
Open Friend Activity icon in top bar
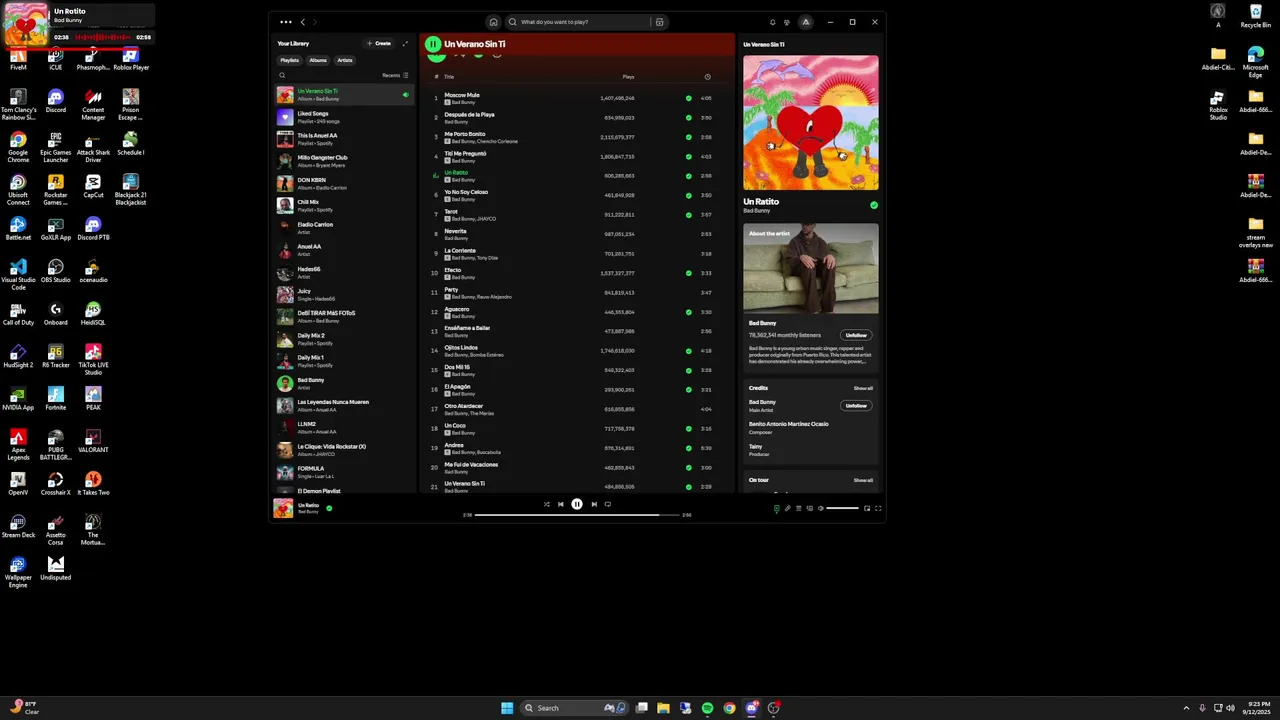[786, 22]
